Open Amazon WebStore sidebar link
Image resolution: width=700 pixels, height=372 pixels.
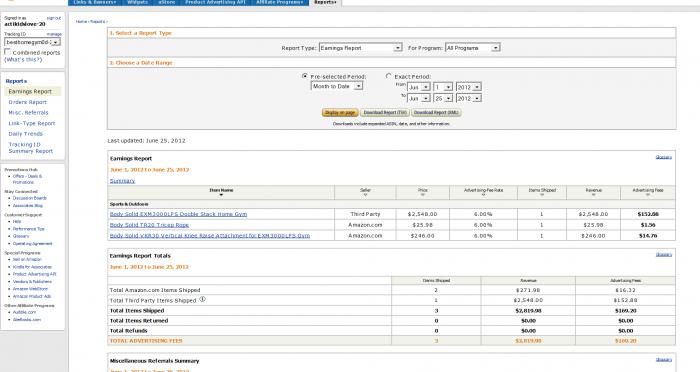[30, 289]
